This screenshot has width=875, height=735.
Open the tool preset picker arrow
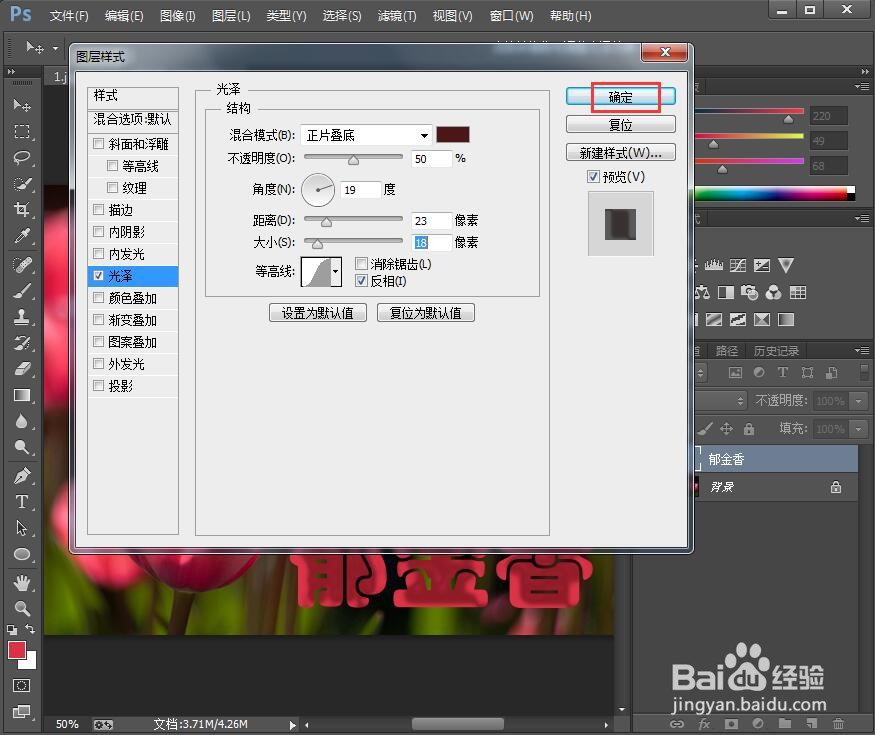[55, 49]
